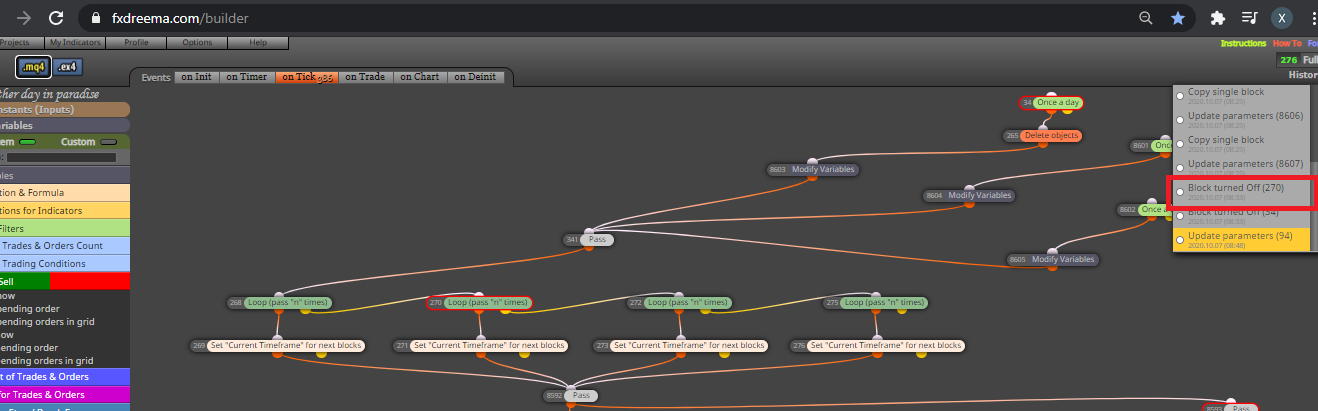Select block 34 Once a day
This screenshot has height=411, width=1318.
click(1051, 103)
